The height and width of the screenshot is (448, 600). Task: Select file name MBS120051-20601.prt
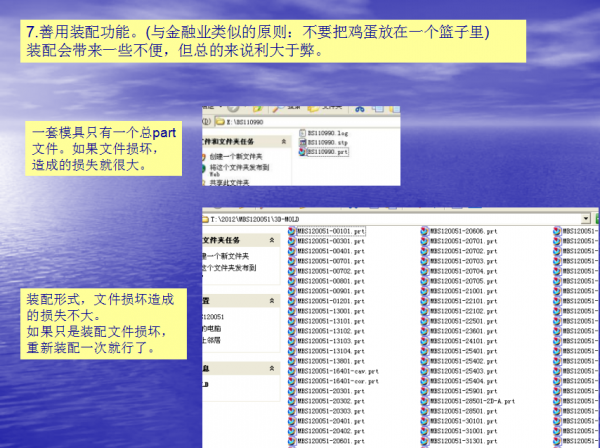(331, 441)
